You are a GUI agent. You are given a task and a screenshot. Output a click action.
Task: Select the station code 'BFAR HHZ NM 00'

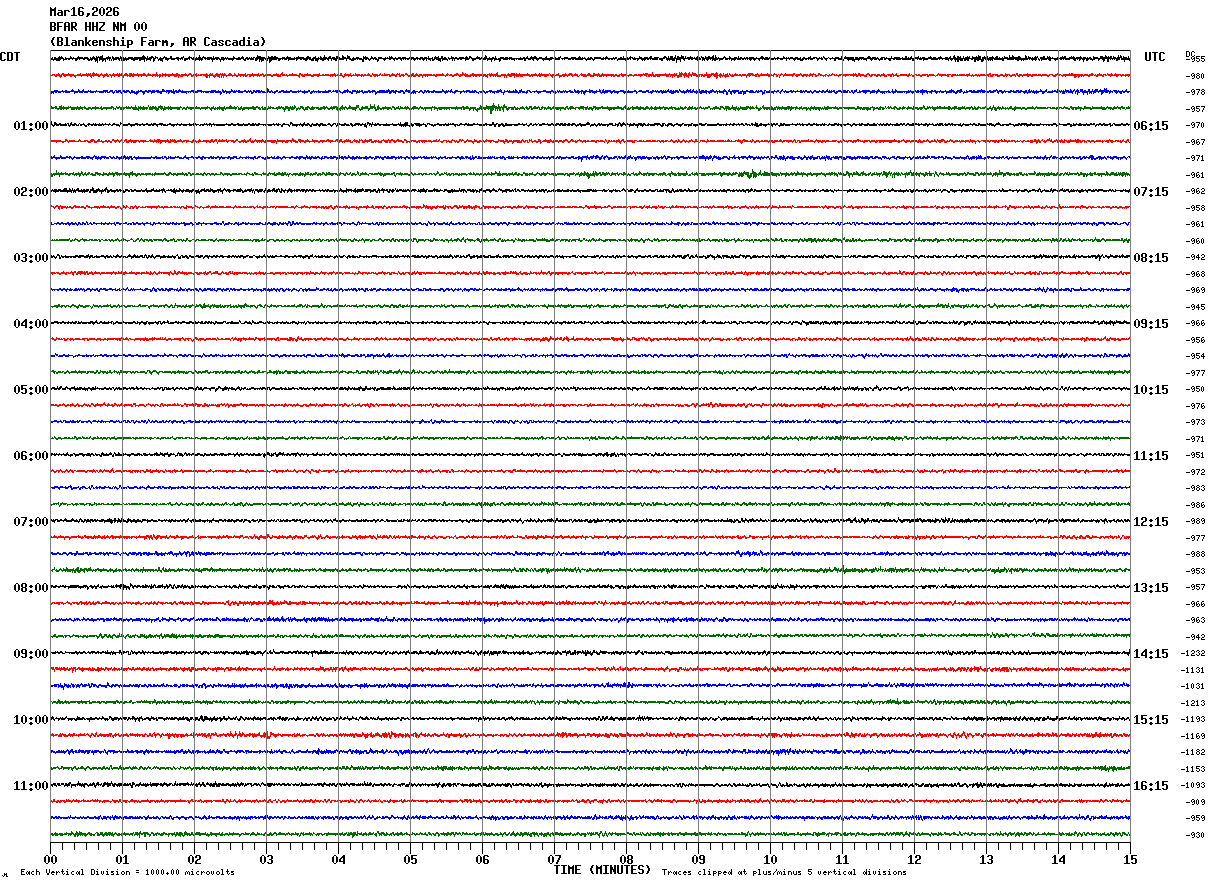[x=98, y=27]
